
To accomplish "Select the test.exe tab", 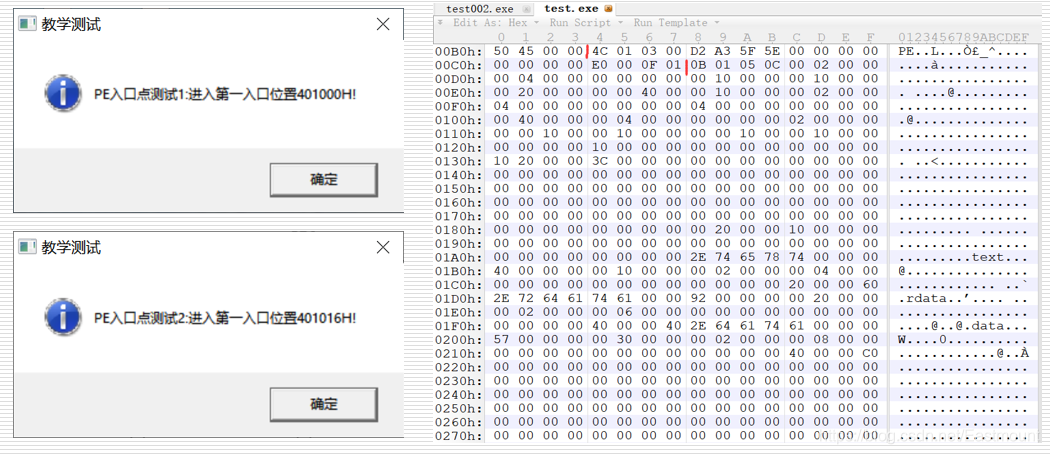I will click(572, 9).
